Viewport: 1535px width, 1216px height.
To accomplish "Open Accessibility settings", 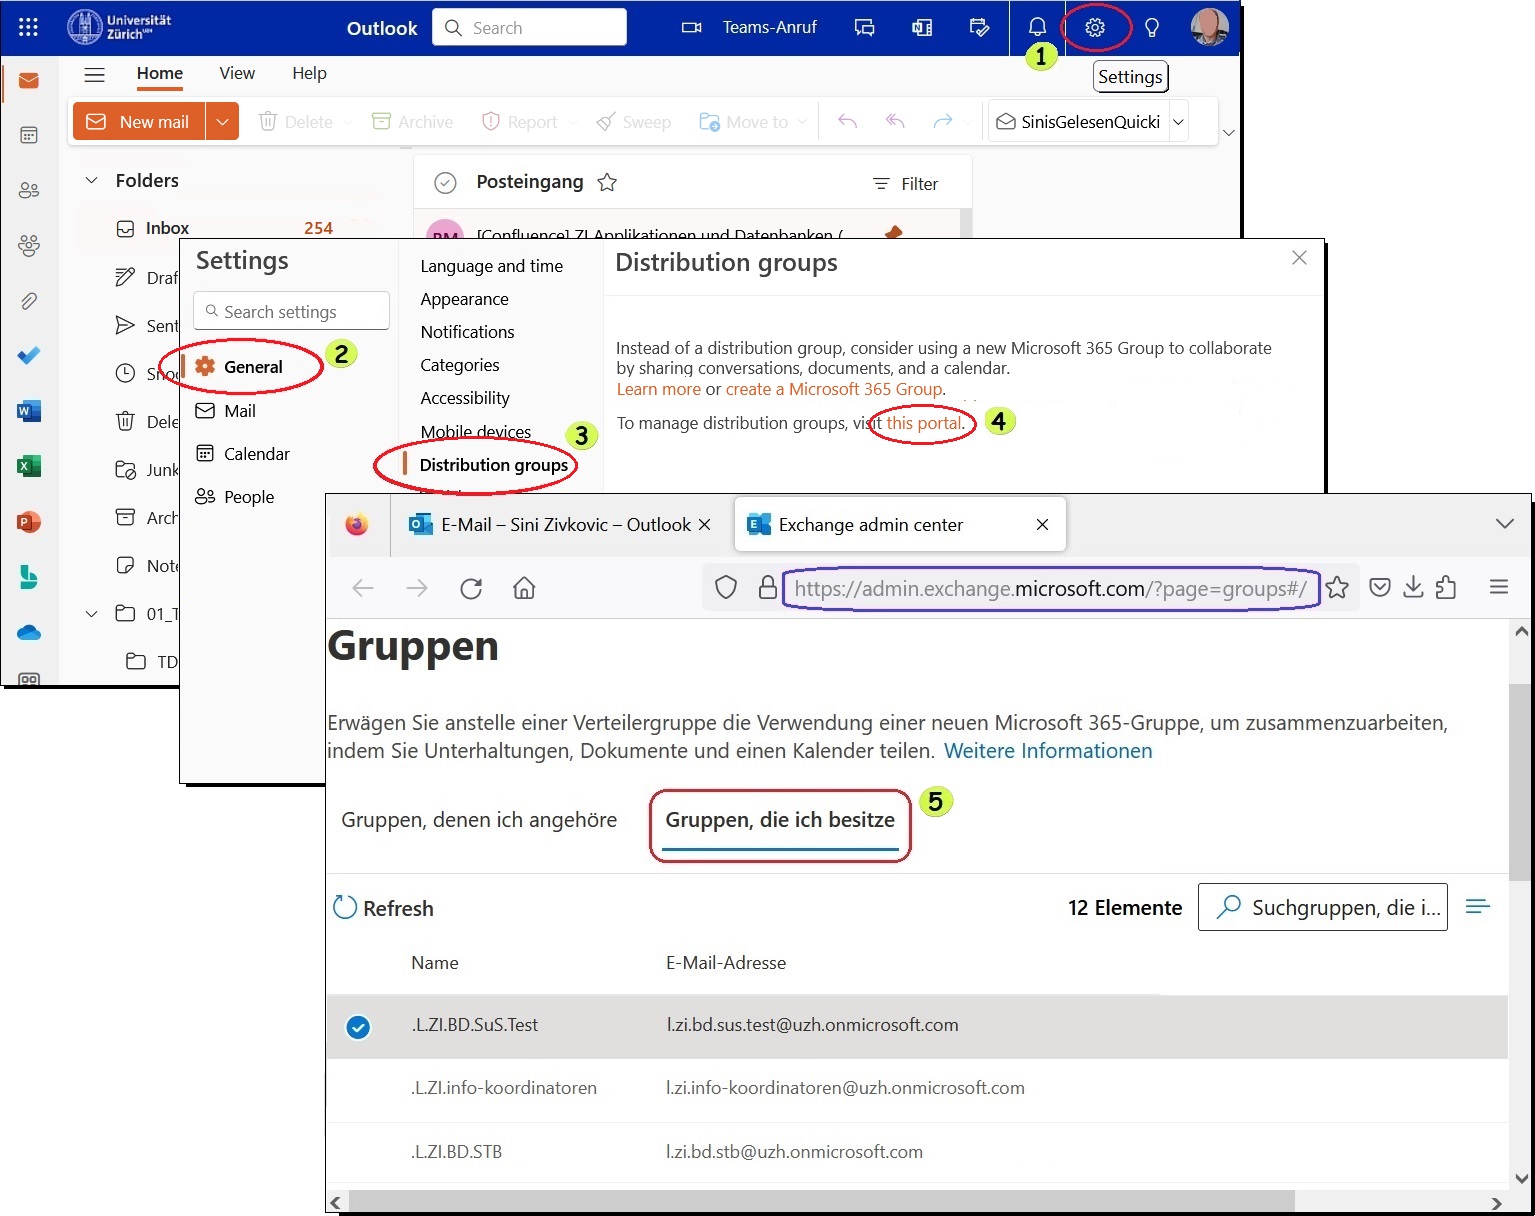I will 465,398.
